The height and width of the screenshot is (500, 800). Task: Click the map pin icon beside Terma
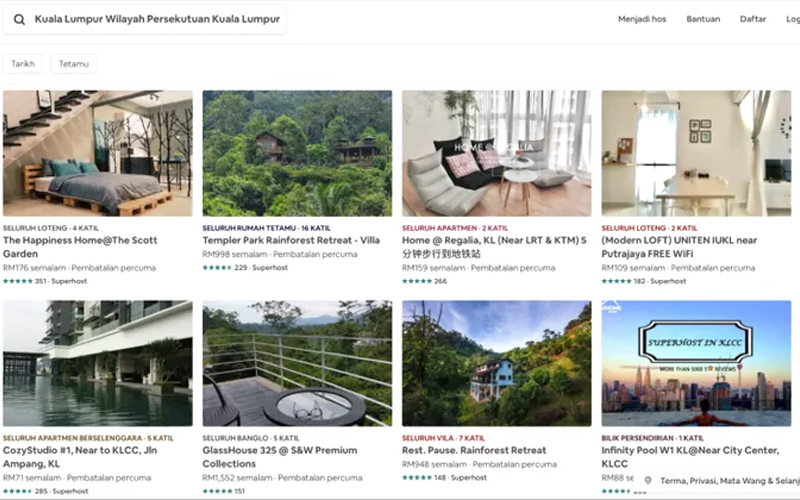pos(648,481)
